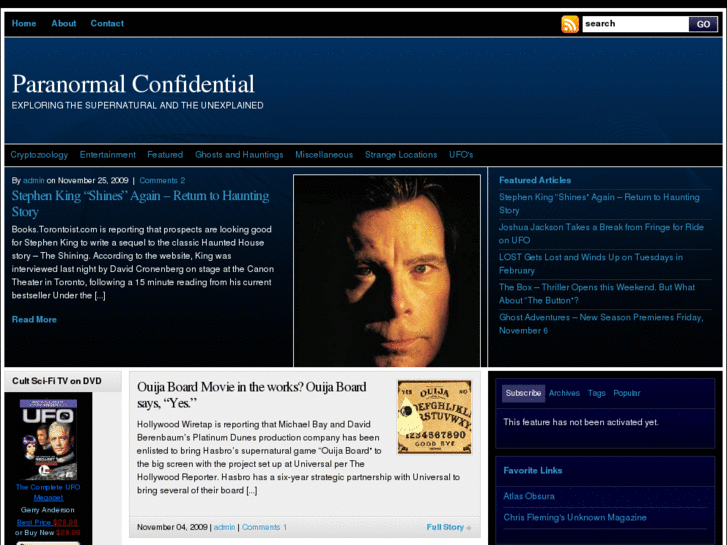Click 'This feature has not been activated yet' text
The height and width of the screenshot is (545, 727).
pos(581,423)
